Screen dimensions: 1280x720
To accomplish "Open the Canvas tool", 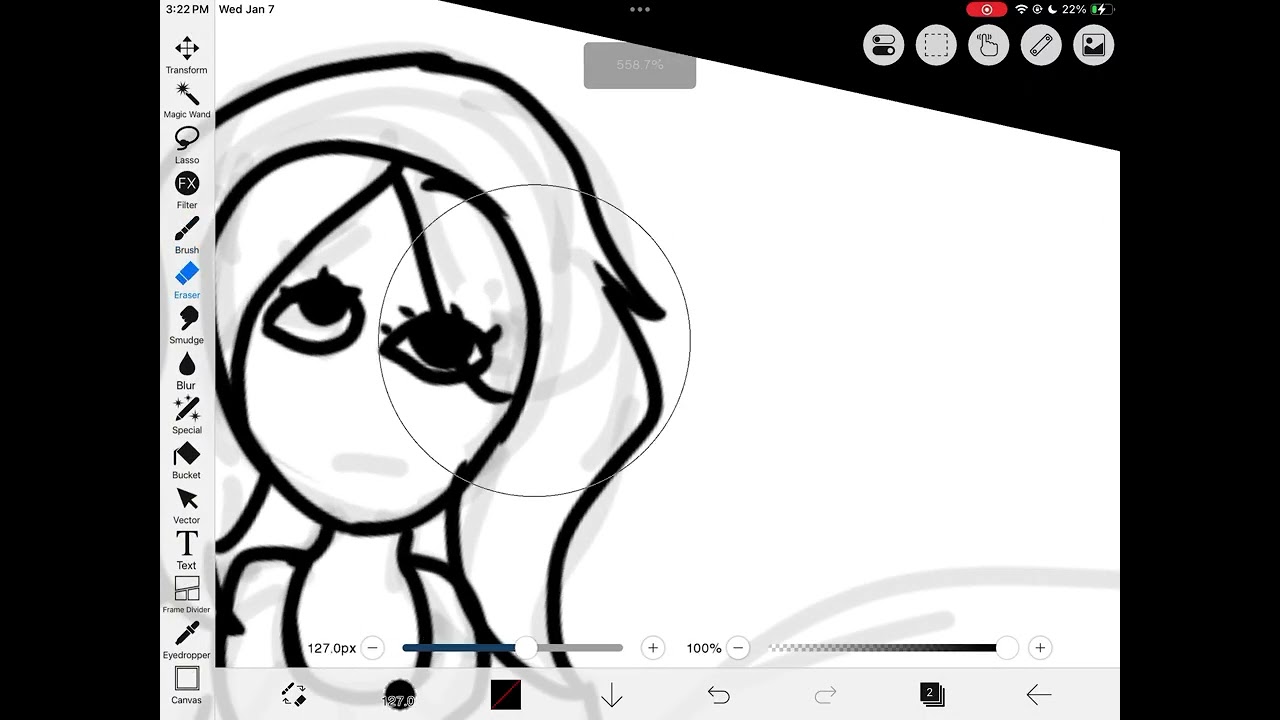I will 187,685.
